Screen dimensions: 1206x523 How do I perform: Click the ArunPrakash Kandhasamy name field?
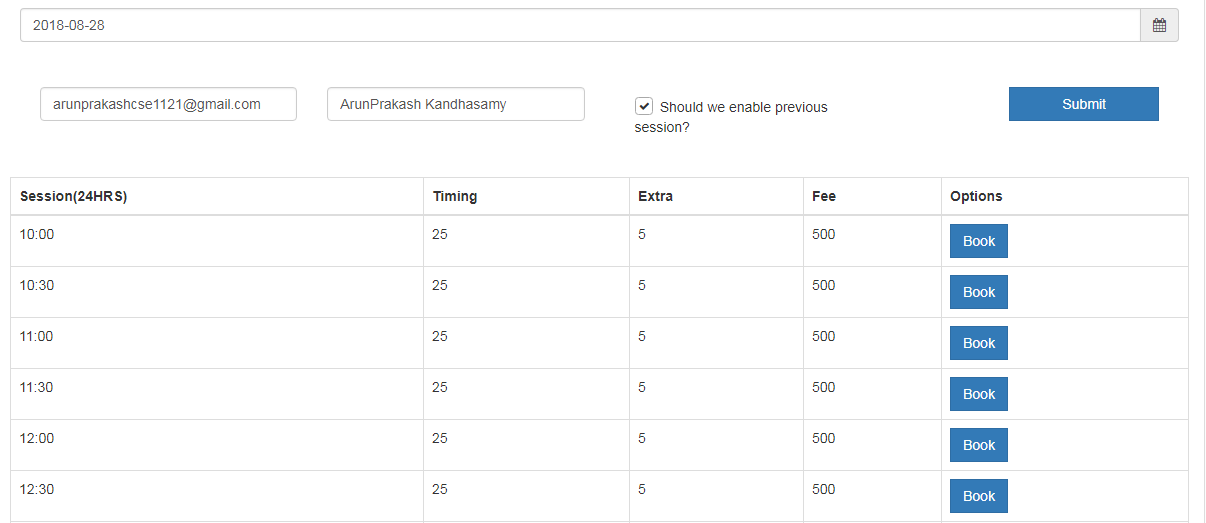pos(455,104)
